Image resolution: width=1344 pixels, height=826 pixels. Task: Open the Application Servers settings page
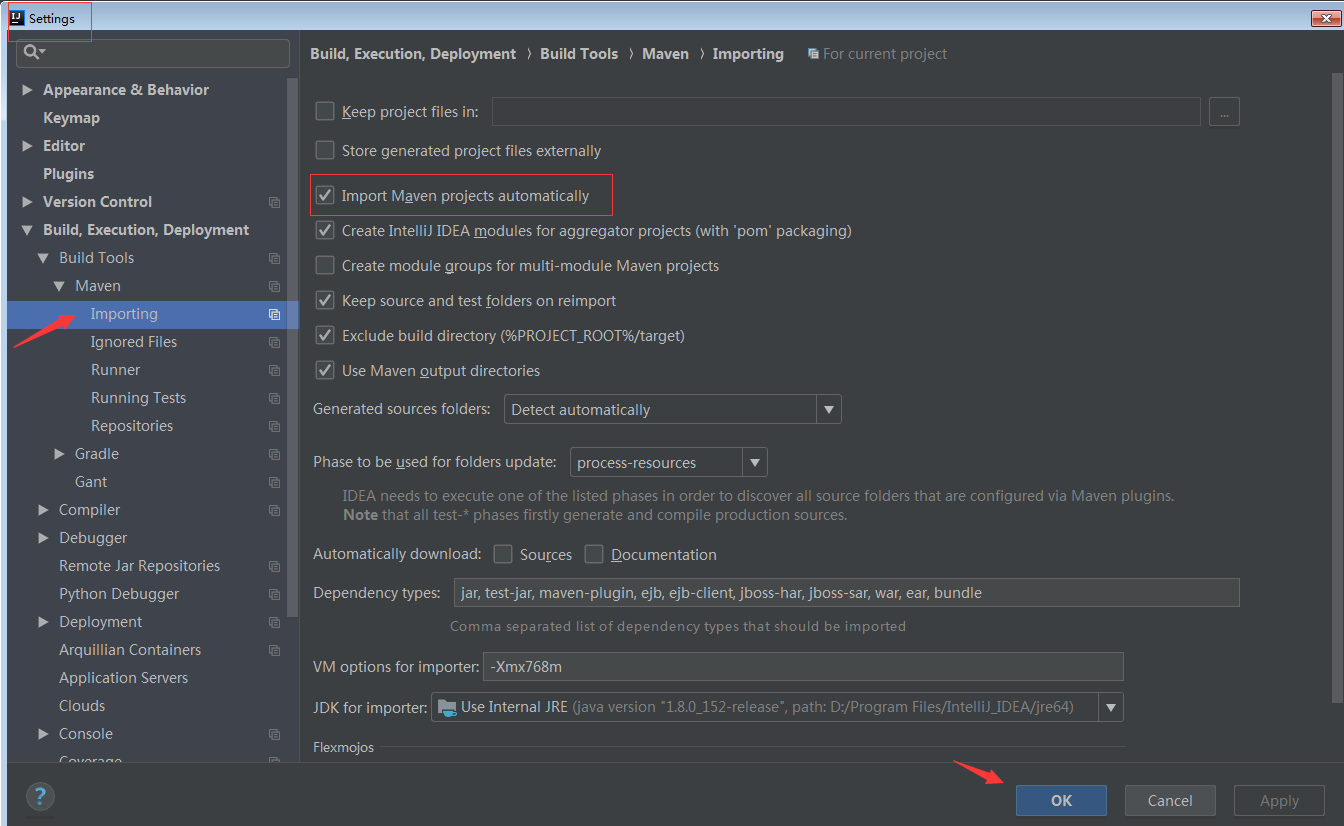(123, 678)
